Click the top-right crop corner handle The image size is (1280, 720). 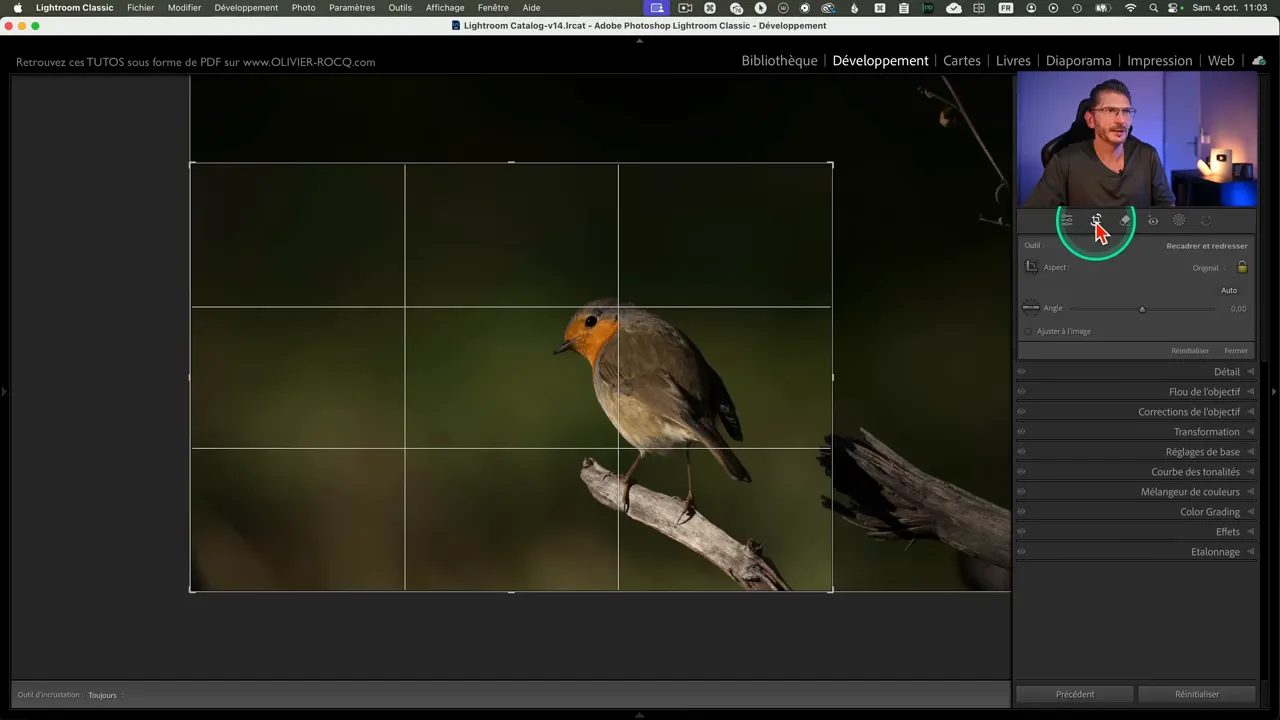[x=832, y=164]
